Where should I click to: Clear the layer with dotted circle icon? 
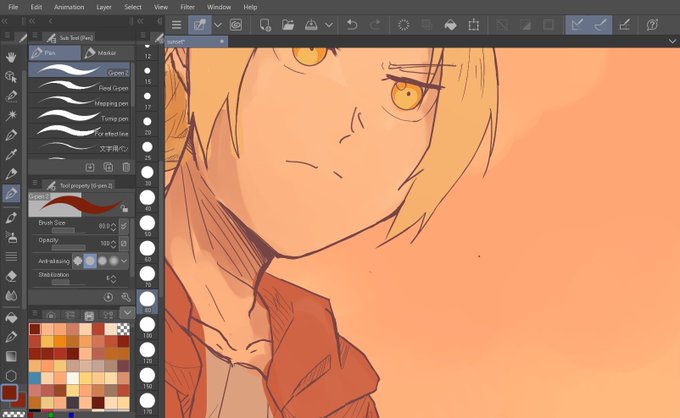(x=403, y=25)
